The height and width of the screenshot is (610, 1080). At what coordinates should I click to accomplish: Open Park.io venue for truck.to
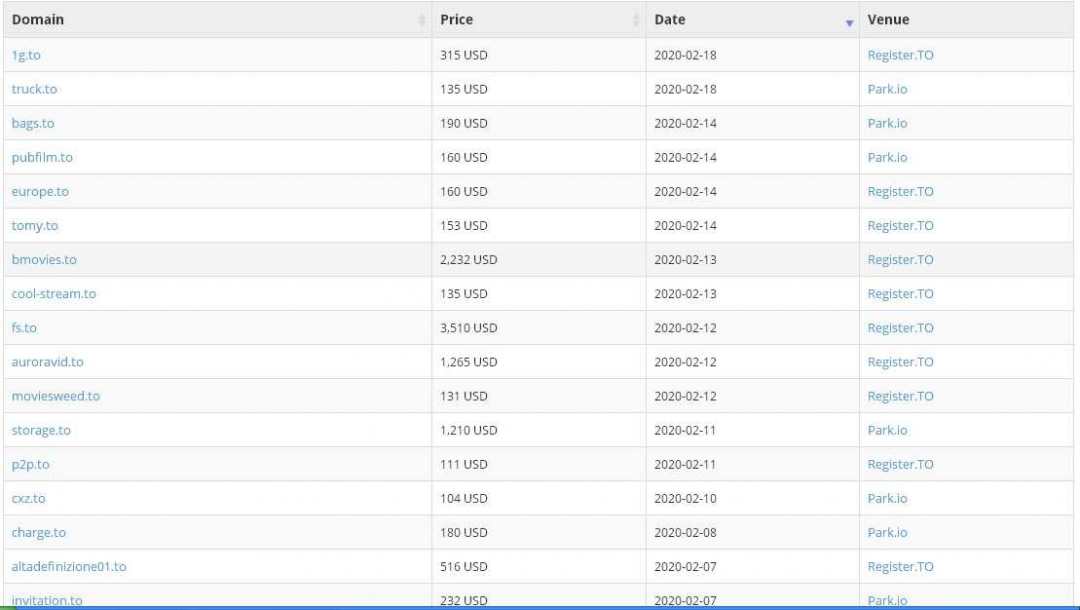(x=887, y=89)
